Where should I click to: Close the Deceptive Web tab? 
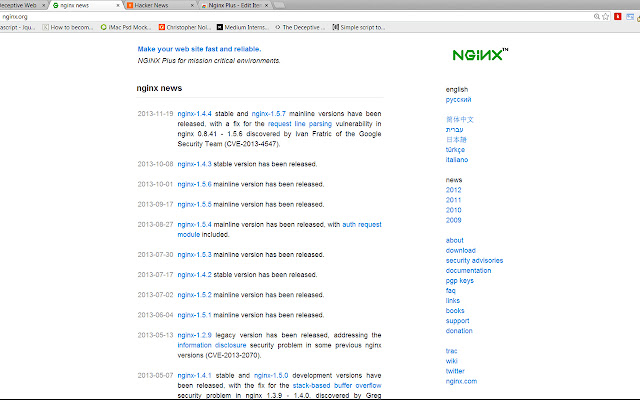pos(43,5)
